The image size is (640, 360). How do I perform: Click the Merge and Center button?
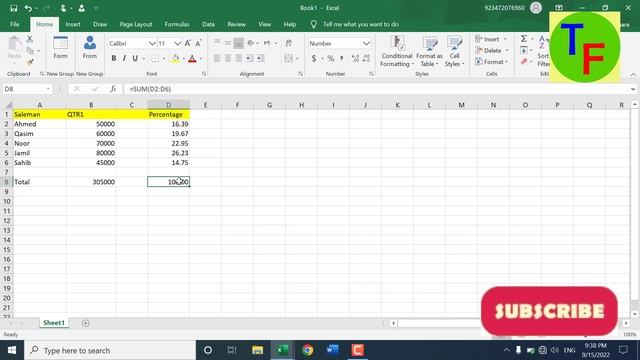point(289,58)
